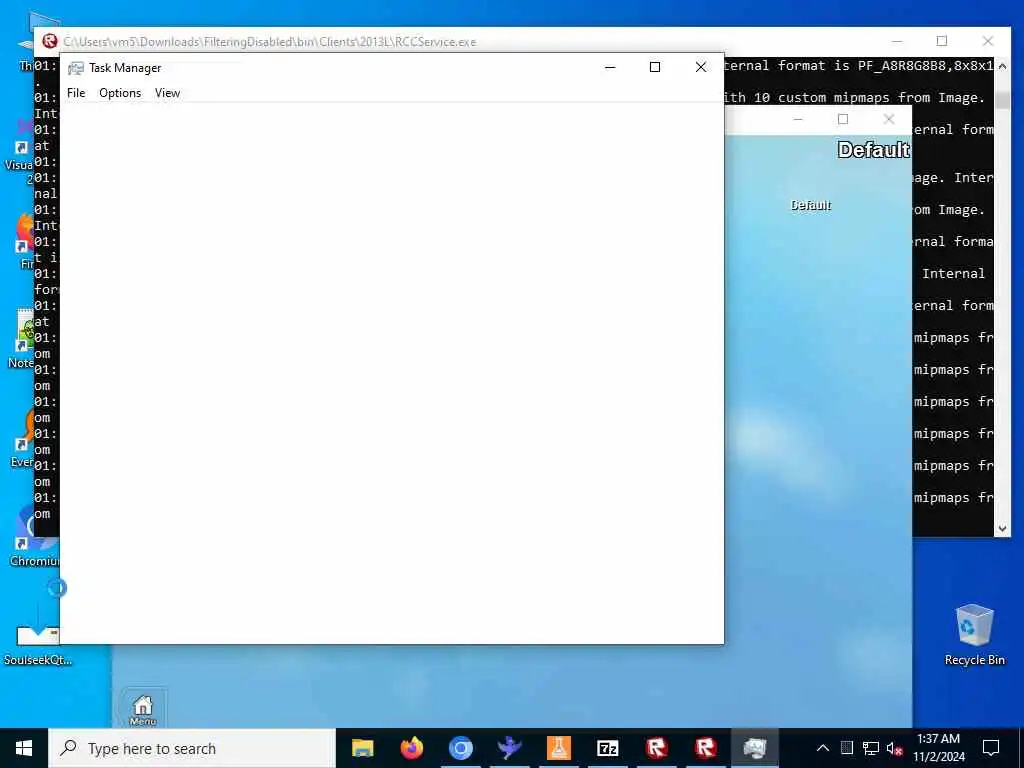The height and width of the screenshot is (768, 1024).
Task: Click the muted volume tray icon
Action: (x=895, y=748)
